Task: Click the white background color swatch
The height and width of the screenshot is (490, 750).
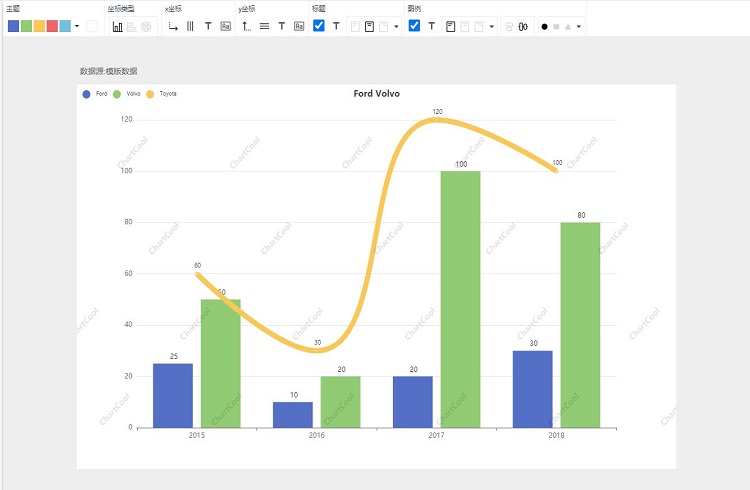Action: (x=92, y=26)
